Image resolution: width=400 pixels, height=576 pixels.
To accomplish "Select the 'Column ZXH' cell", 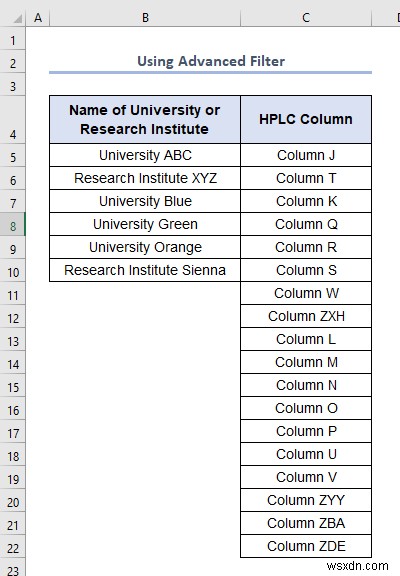I will coord(306,316).
